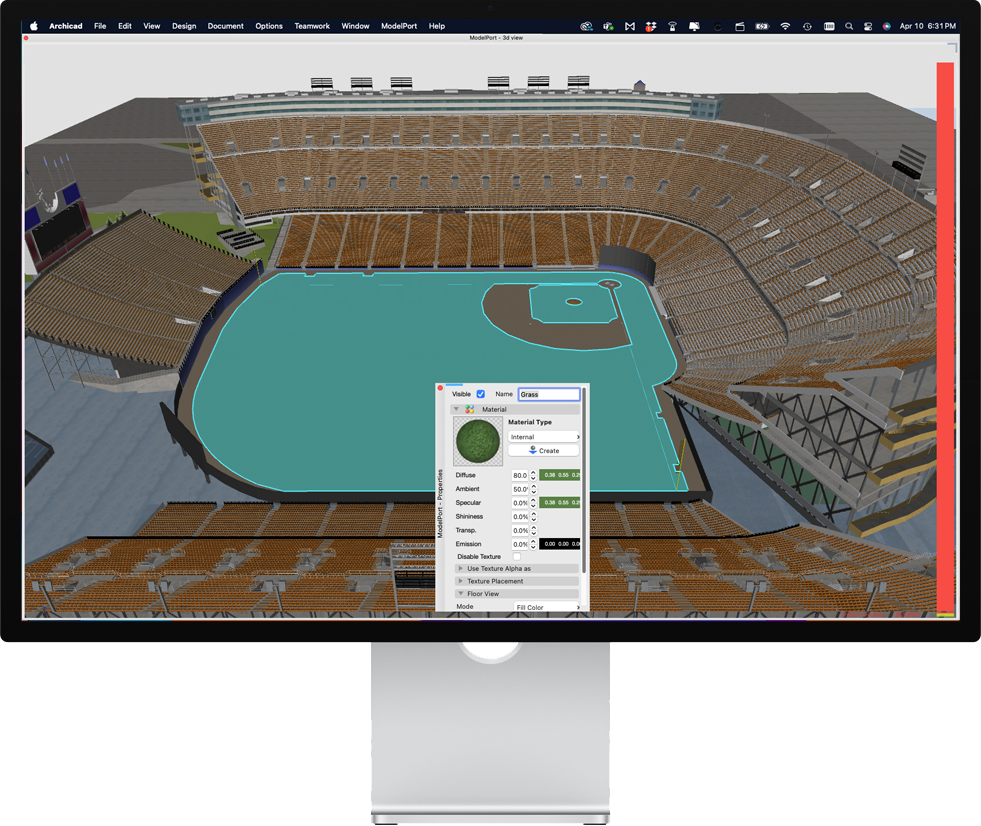Open Control Center icon
This screenshot has height=826, width=981.
[868, 26]
